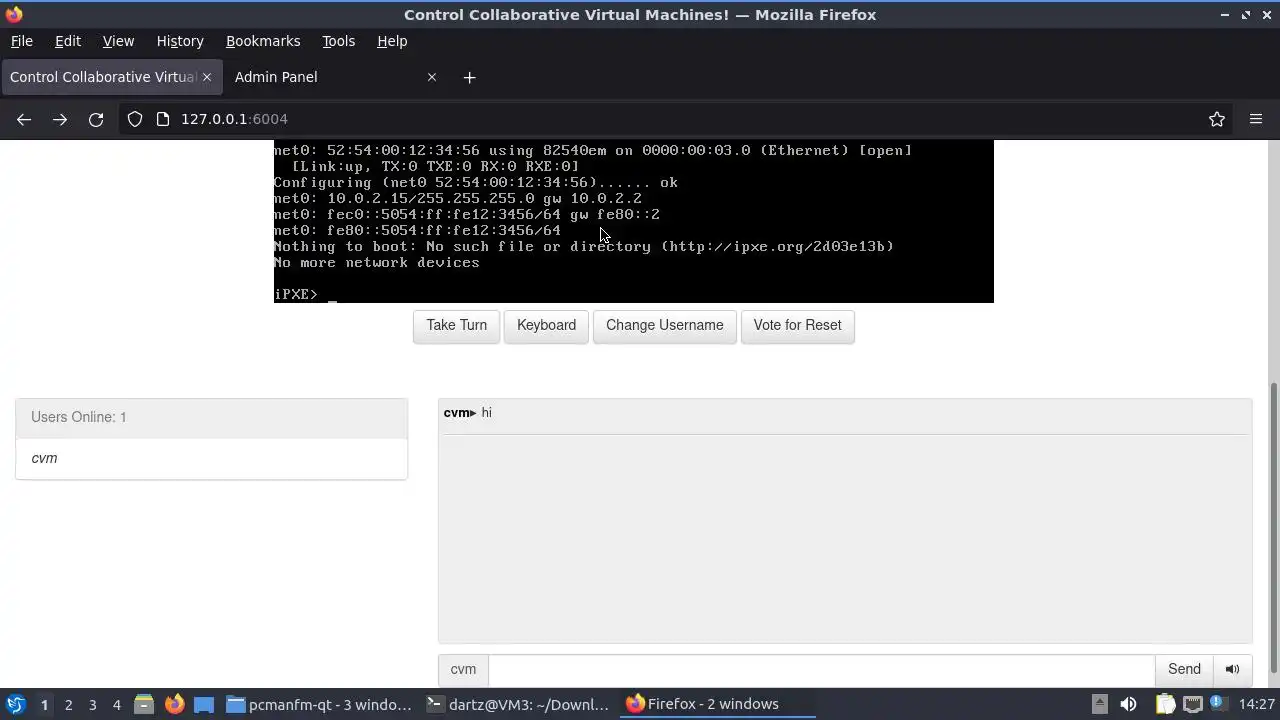Click the Take Turn button
The height and width of the screenshot is (720, 1280).
(x=456, y=326)
